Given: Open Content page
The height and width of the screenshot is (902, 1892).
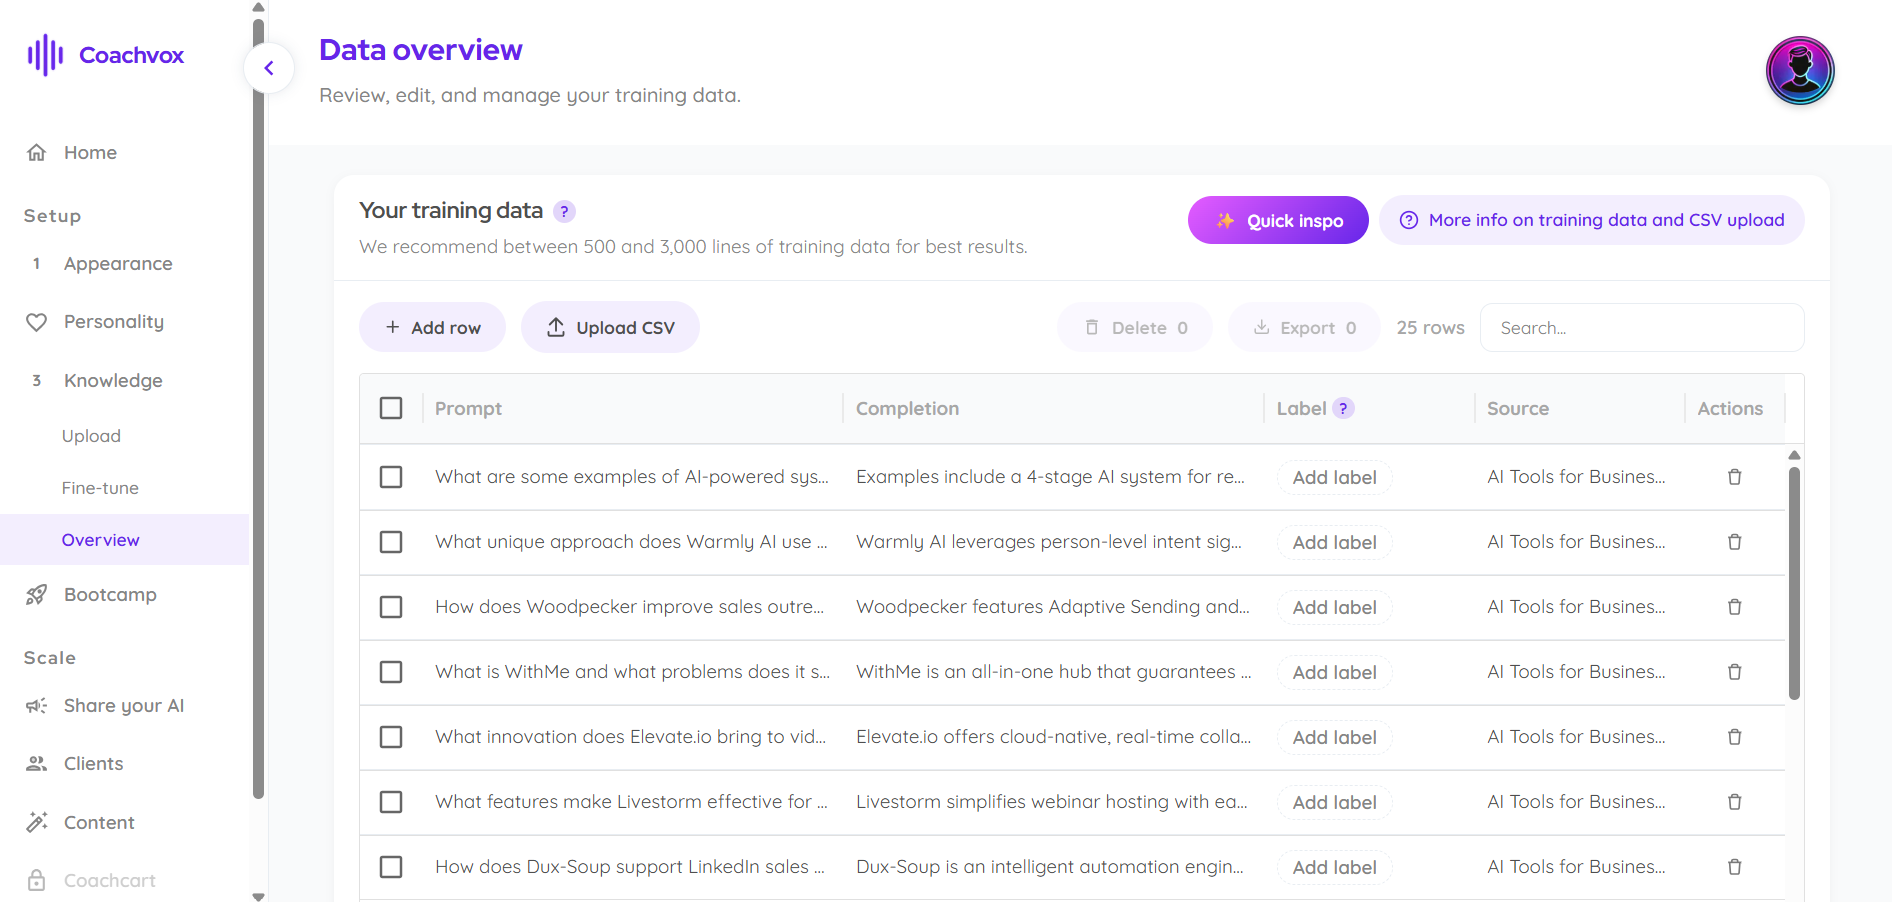Looking at the screenshot, I should tap(99, 823).
